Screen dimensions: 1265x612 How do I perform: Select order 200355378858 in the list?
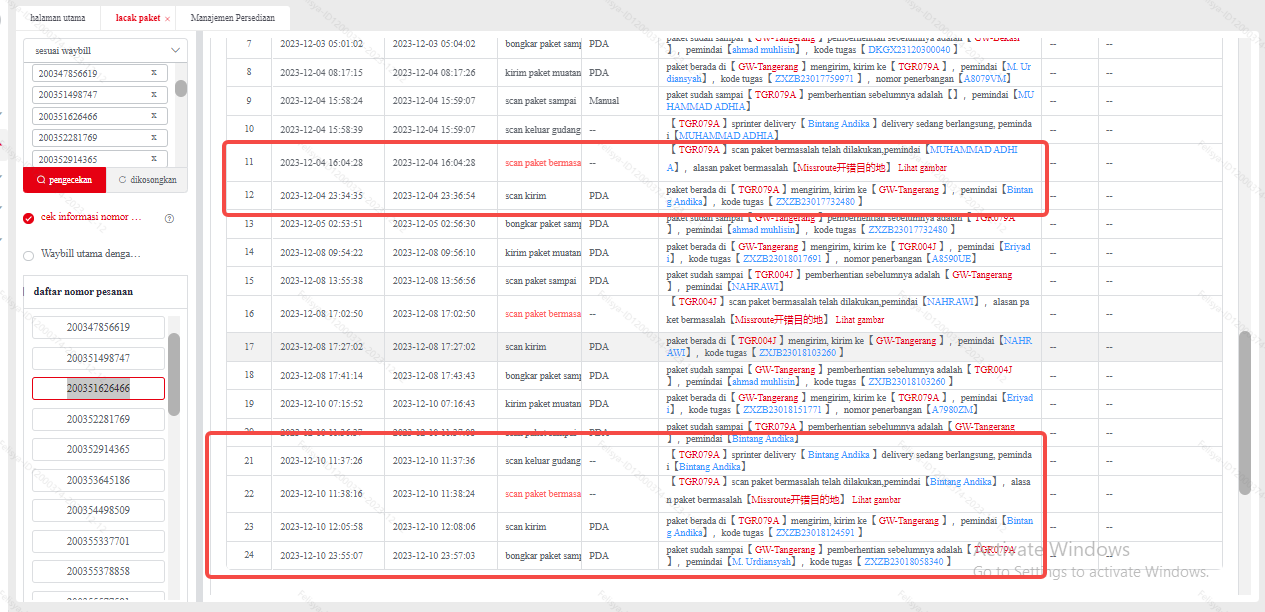pyautogui.click(x=98, y=571)
